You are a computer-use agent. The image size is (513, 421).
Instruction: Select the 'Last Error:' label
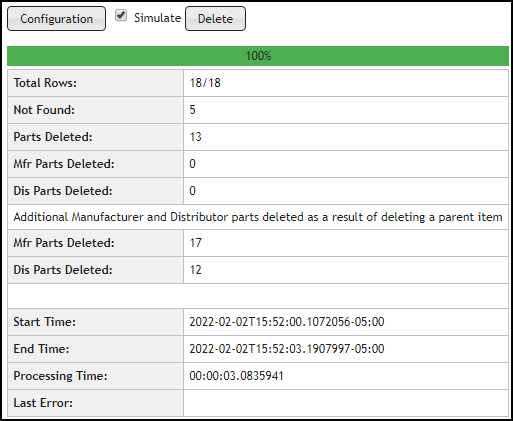pyautogui.click(x=43, y=403)
